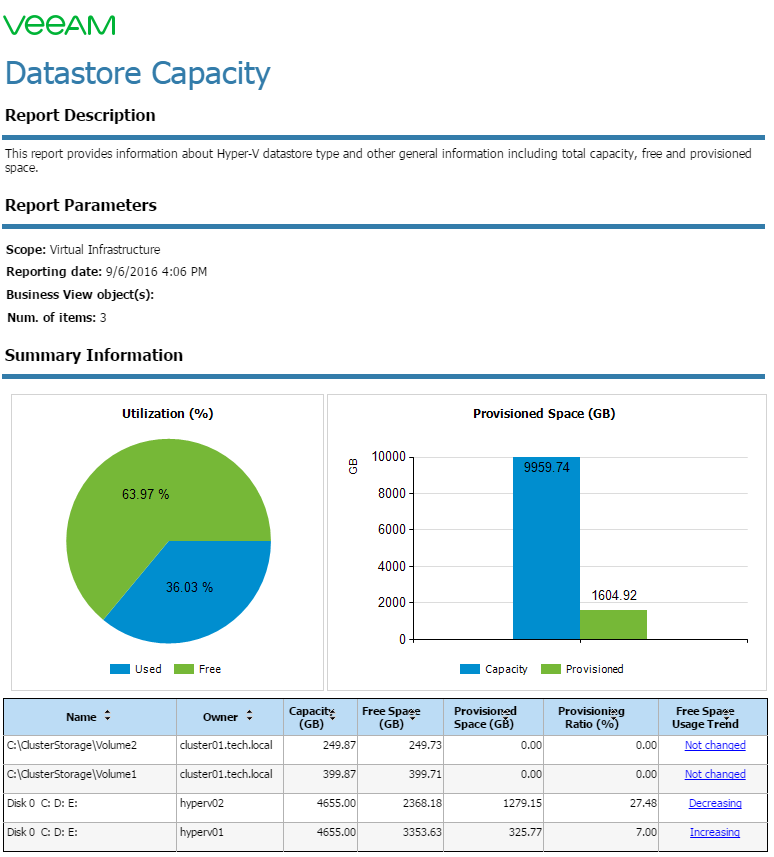Screen dimensions: 774x857
Task: Click the 249.73 free space value
Action: tap(425, 745)
